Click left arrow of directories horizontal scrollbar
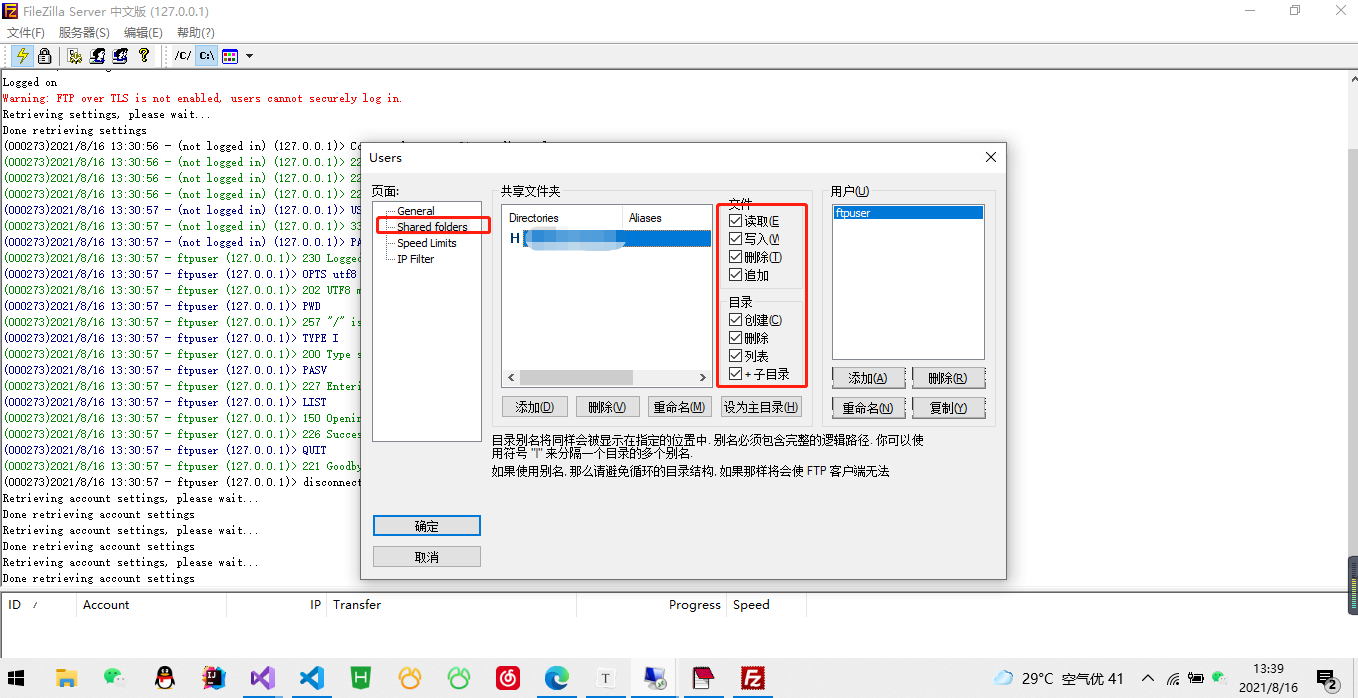This screenshot has width=1358, height=698. point(511,378)
